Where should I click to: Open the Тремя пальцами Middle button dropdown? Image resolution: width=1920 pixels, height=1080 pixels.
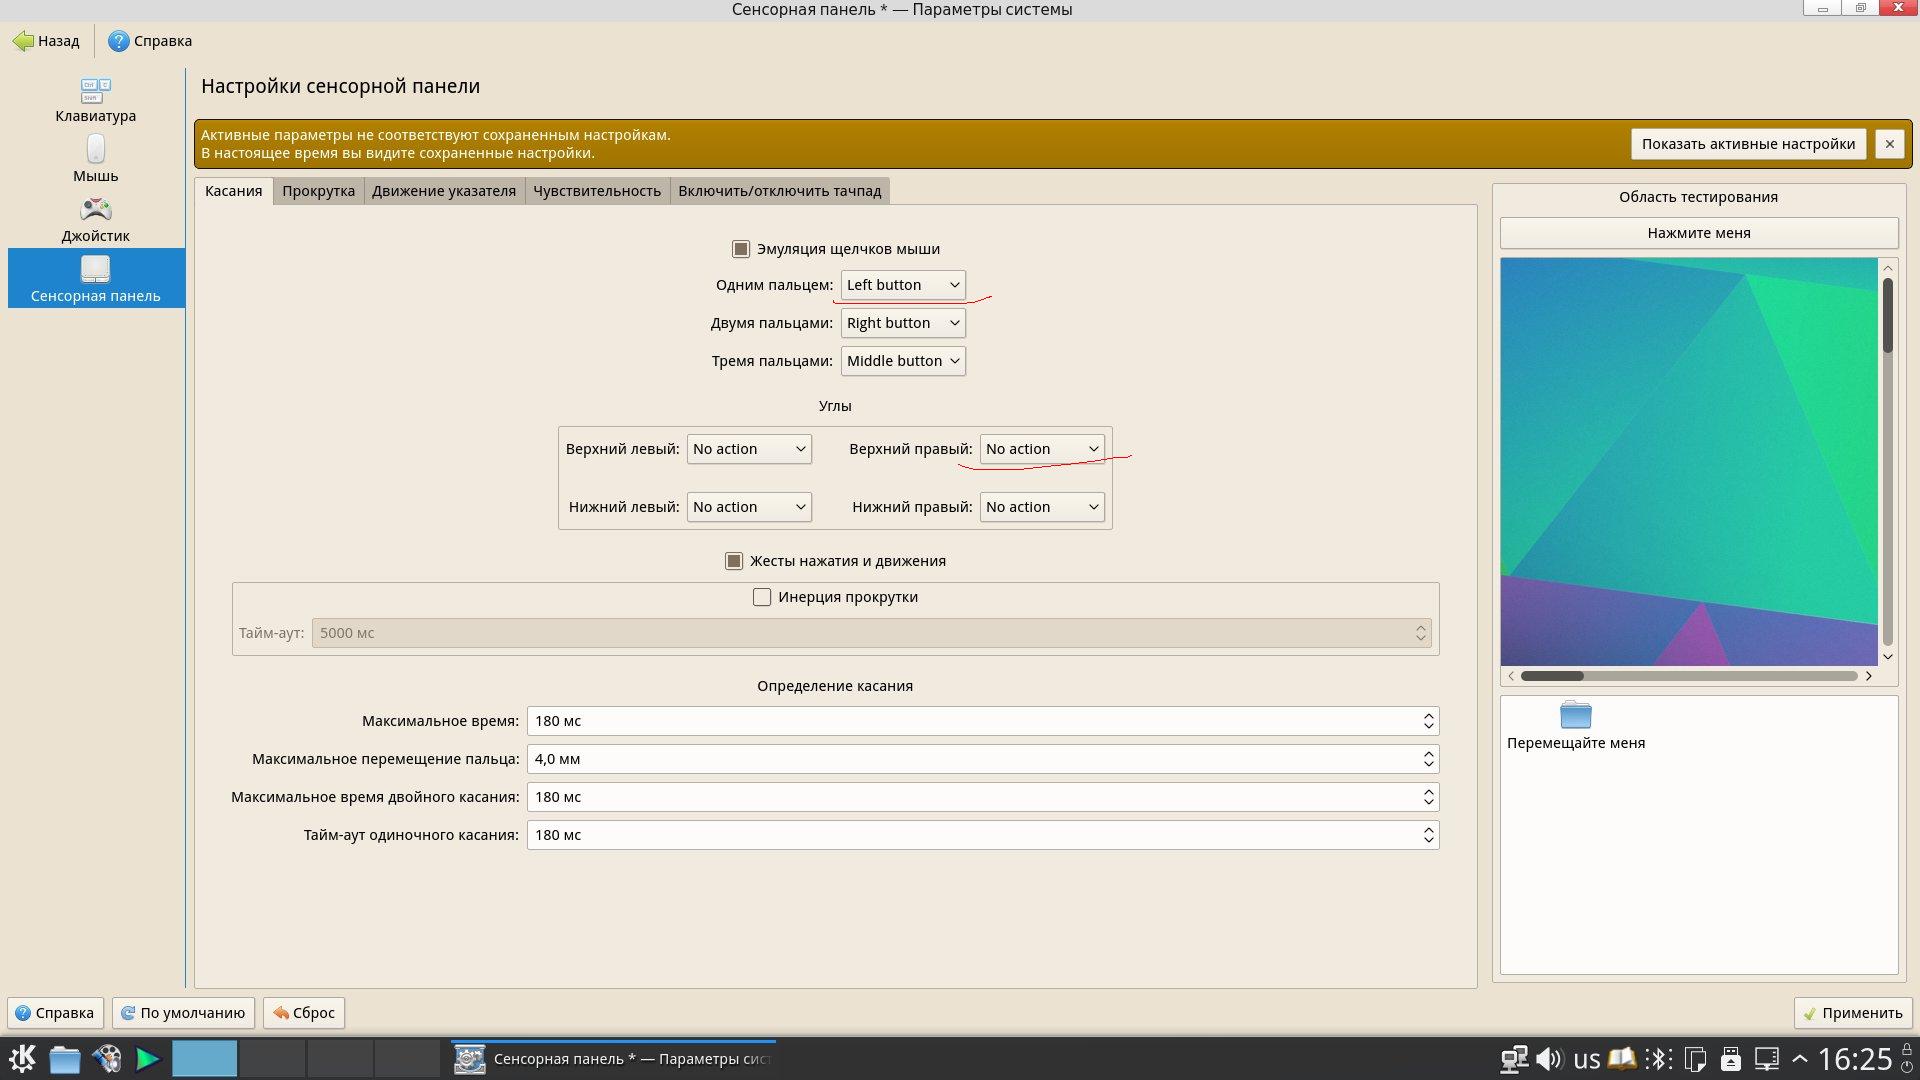pyautogui.click(x=902, y=361)
